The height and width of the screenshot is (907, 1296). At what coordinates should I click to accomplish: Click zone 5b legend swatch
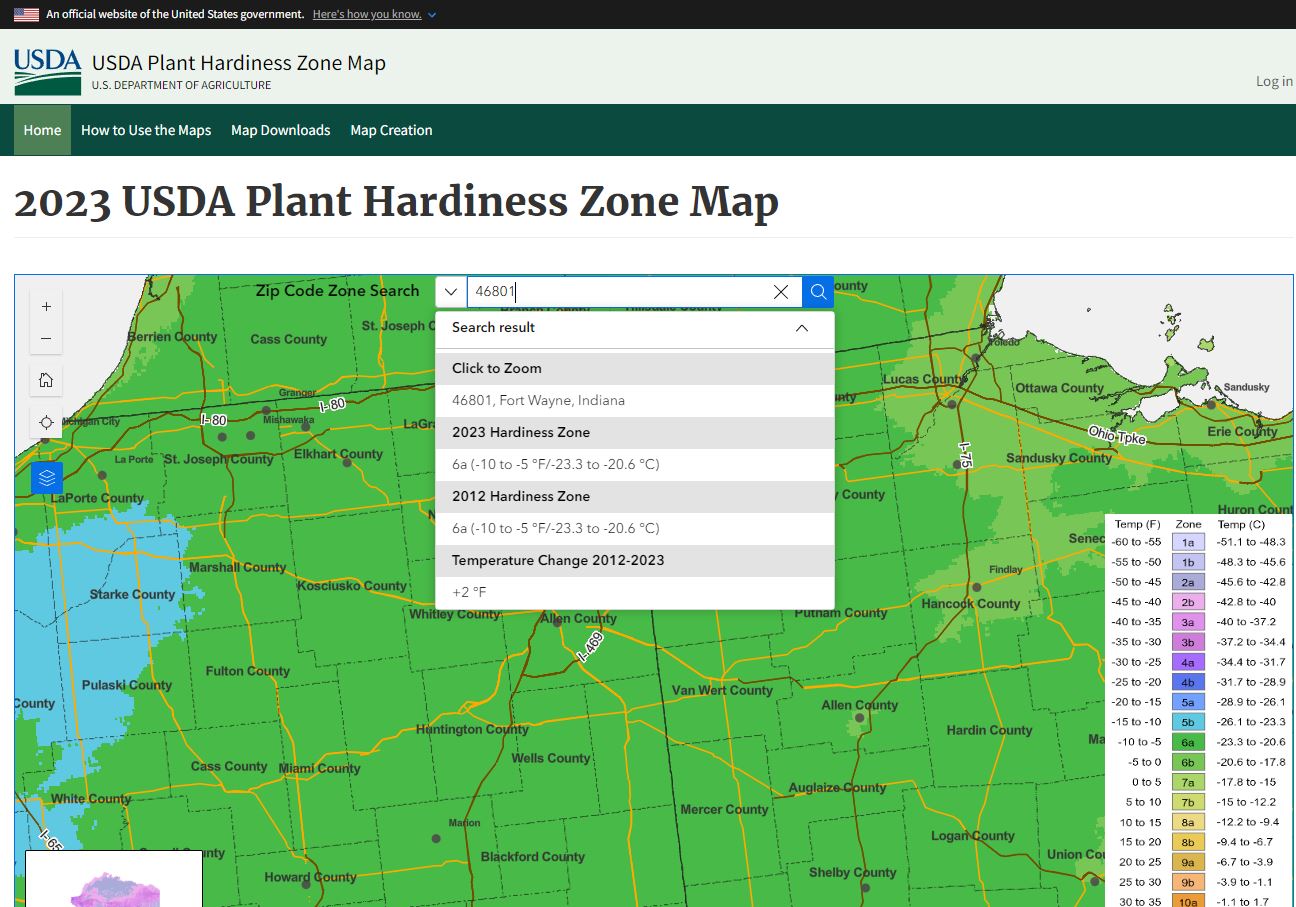pos(1188,722)
